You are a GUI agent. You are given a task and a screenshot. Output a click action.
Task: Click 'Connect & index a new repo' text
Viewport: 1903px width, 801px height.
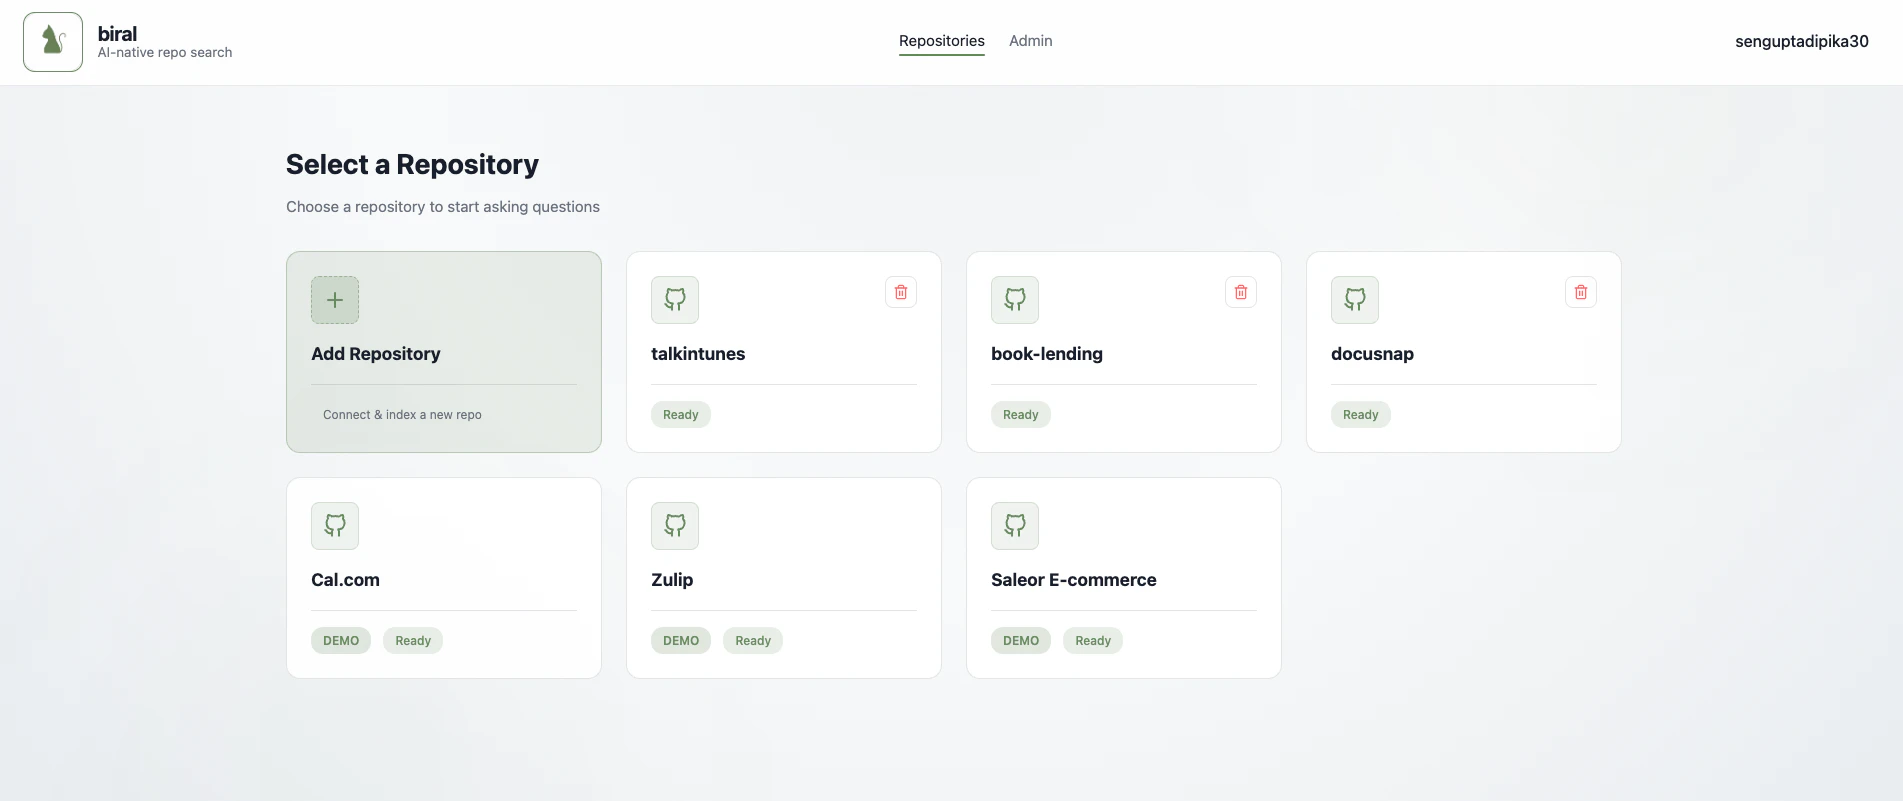pos(402,415)
